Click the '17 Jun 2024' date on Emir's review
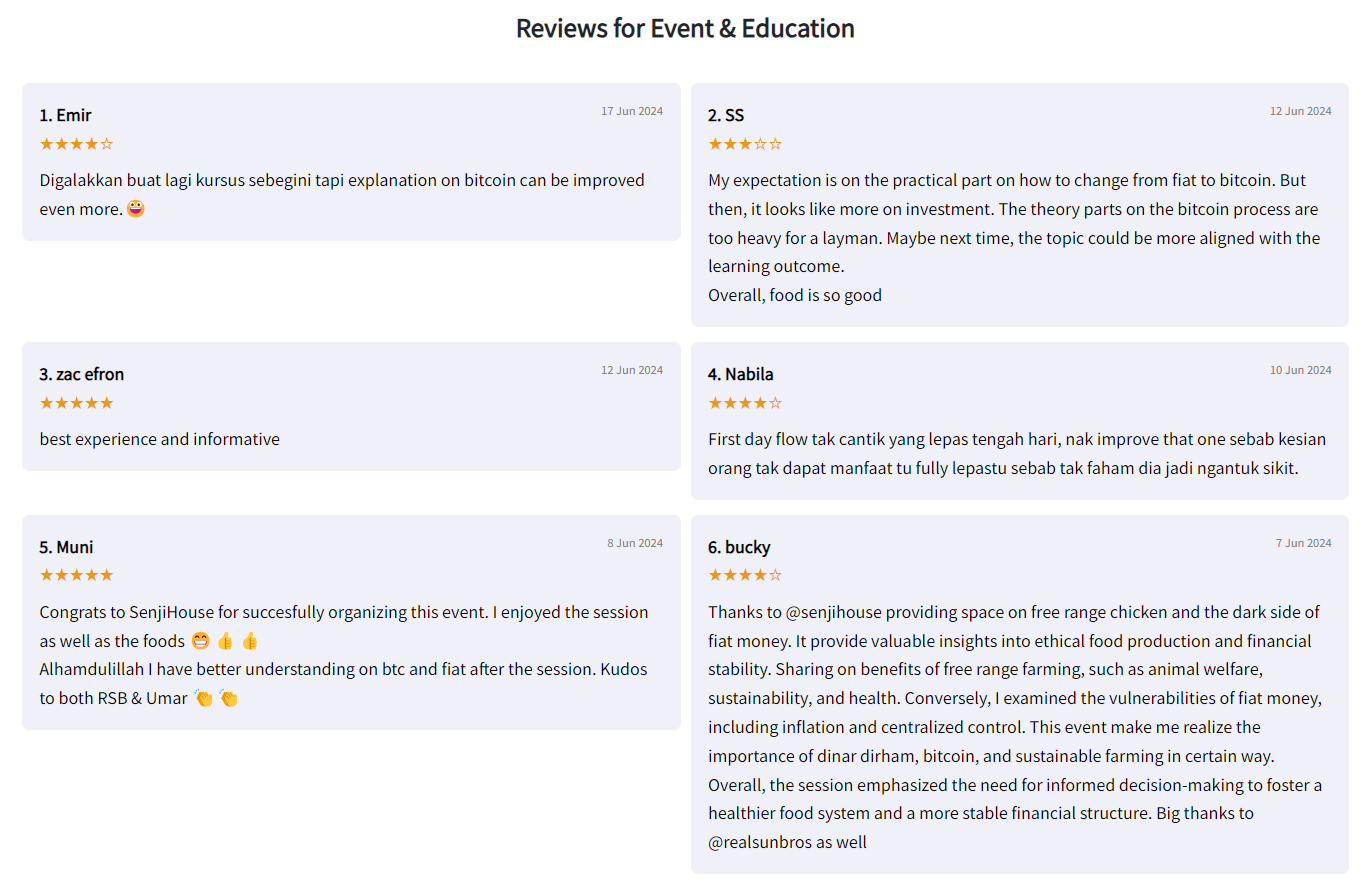Viewport: 1366px width, 886px height. coord(632,111)
